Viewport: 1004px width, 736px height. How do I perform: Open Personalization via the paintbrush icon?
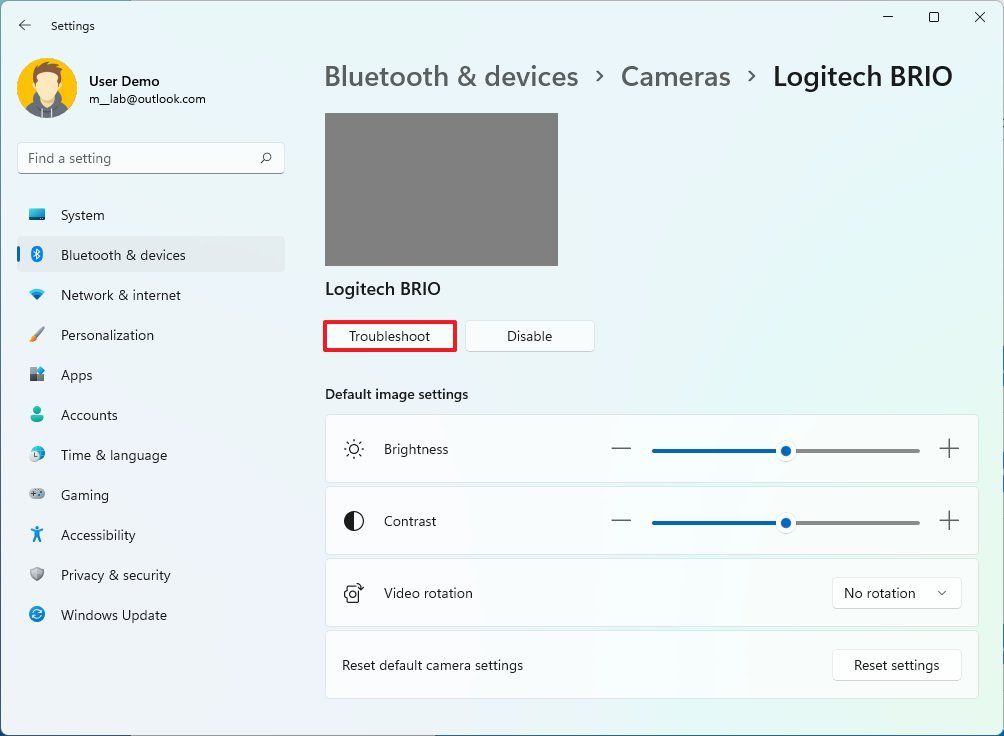tap(41, 335)
